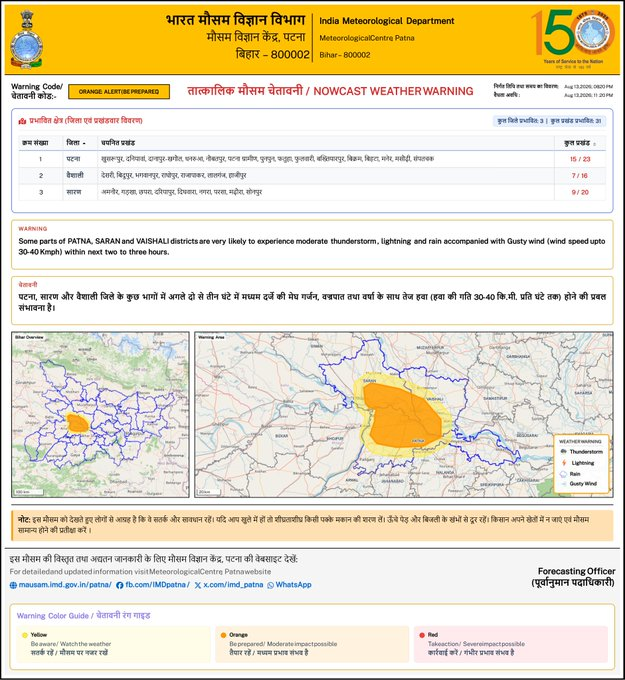Click the Lightning bolt icon in the legend
This screenshot has width=625, height=680.
[564, 463]
